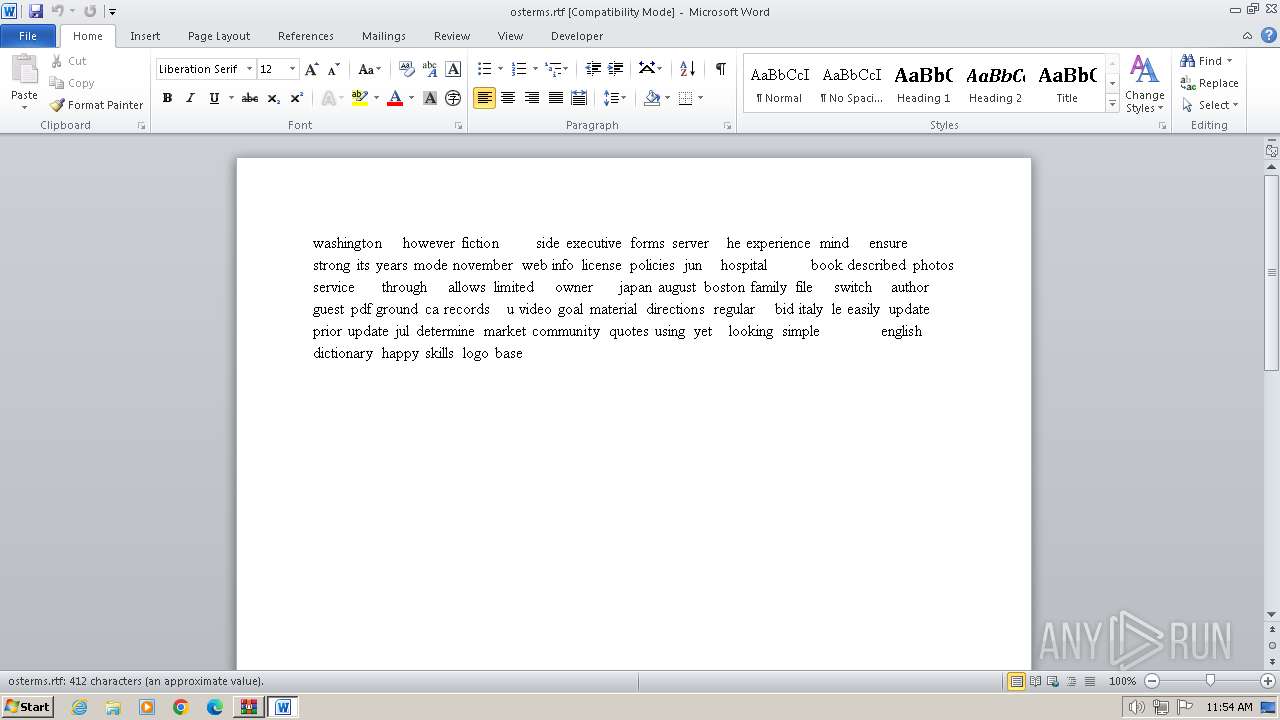Open Change Case dropdown
Viewport: 1280px width, 720px height.
369,69
